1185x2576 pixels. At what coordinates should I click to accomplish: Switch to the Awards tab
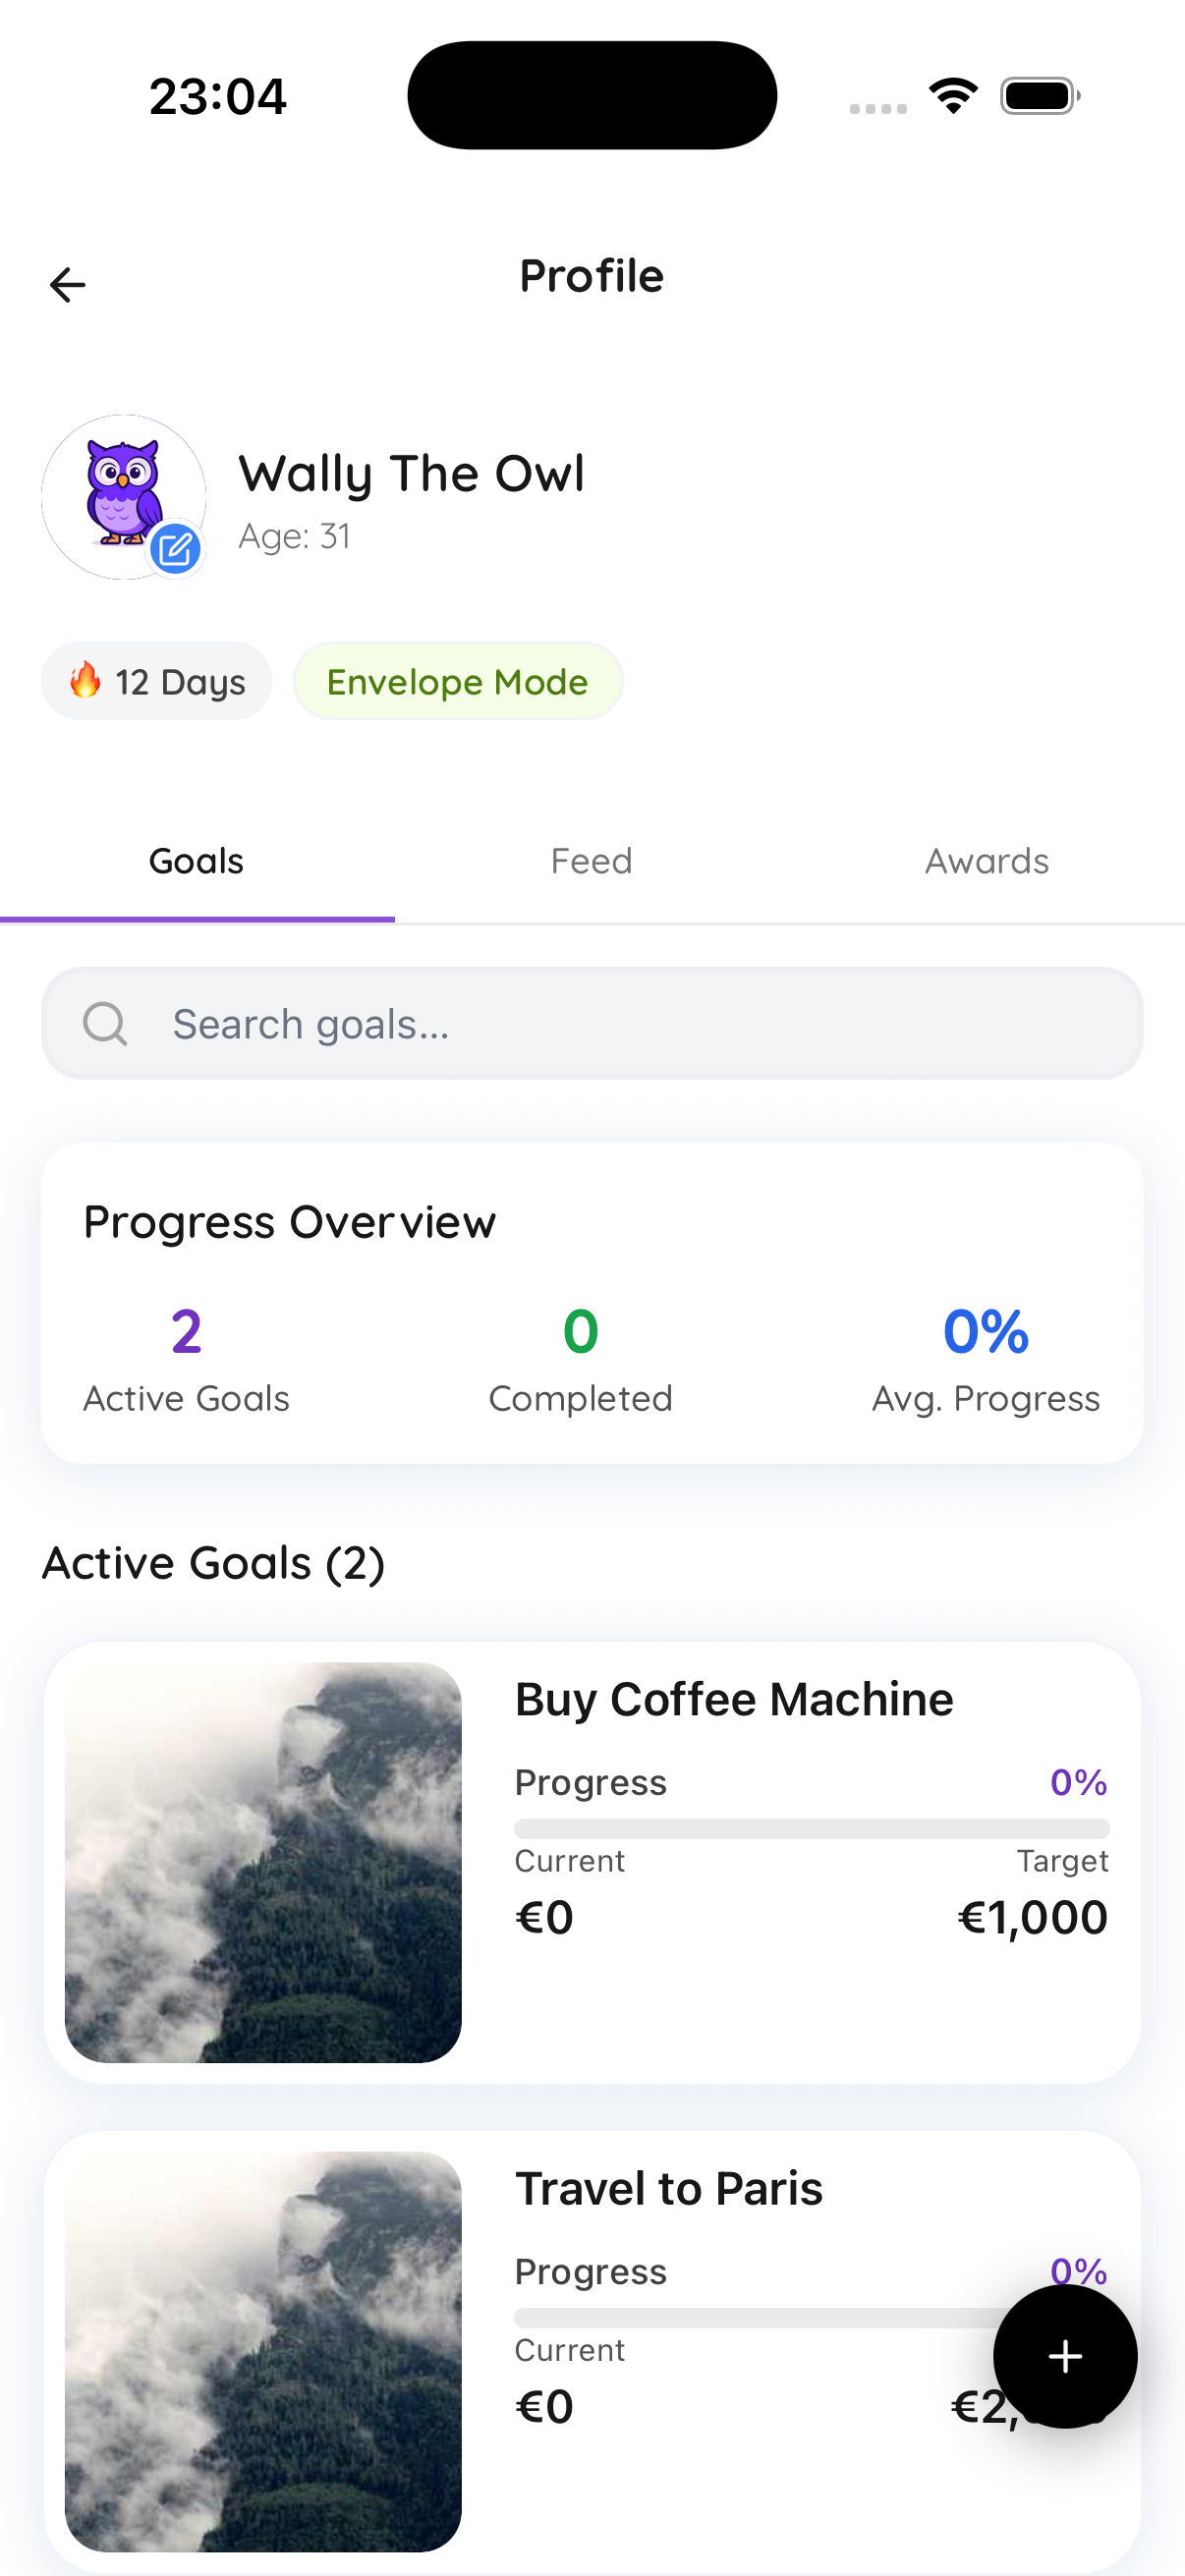[x=986, y=861]
